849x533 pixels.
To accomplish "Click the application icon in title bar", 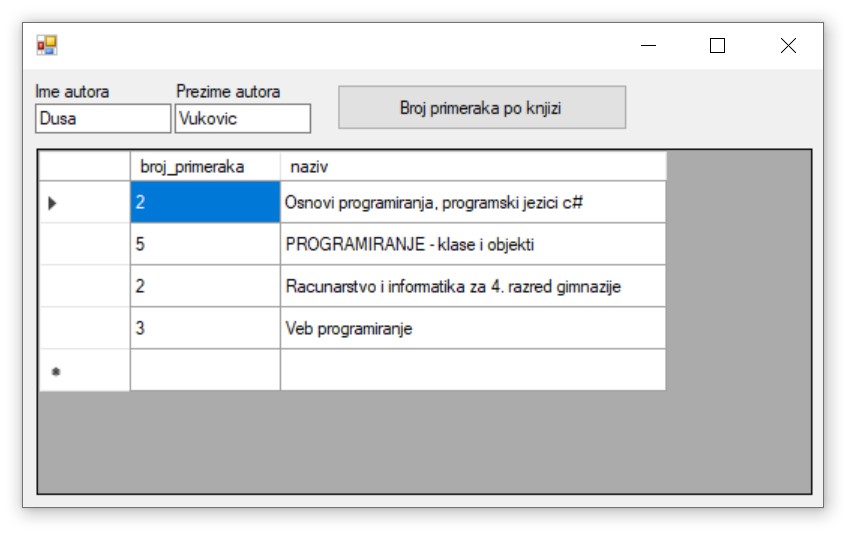I will 47,45.
